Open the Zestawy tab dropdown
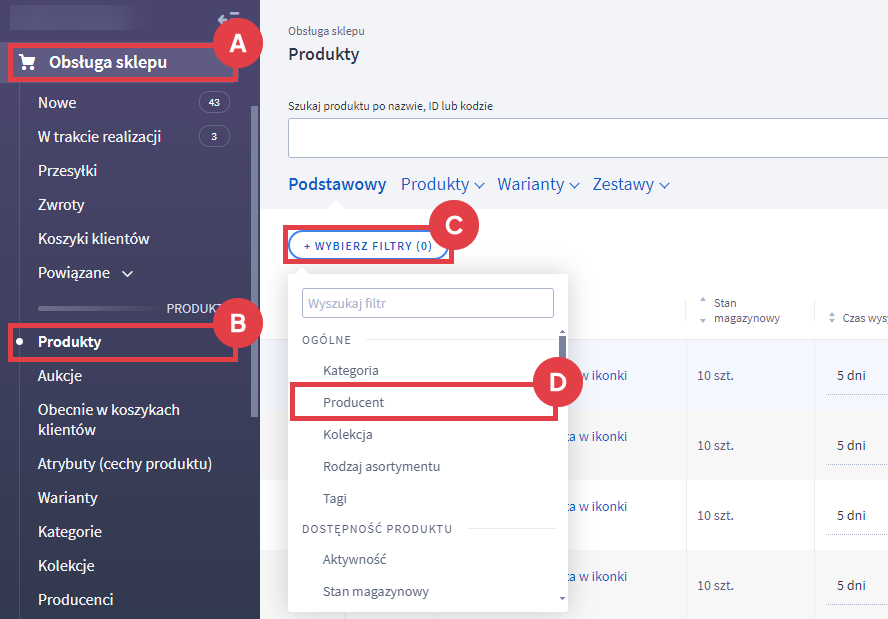 [630, 184]
